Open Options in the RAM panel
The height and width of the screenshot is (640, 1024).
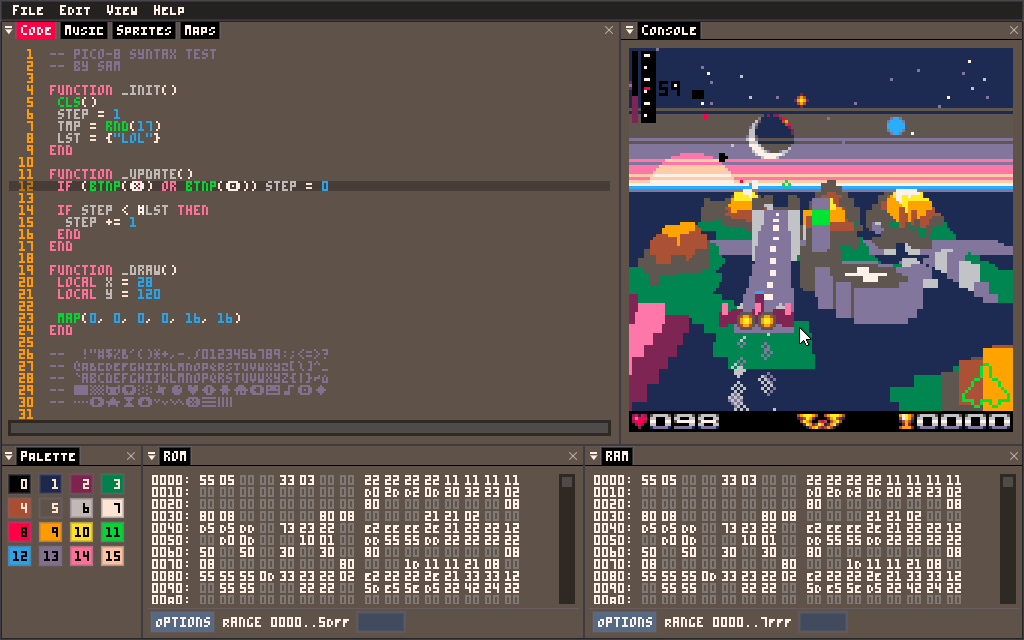(x=624, y=622)
